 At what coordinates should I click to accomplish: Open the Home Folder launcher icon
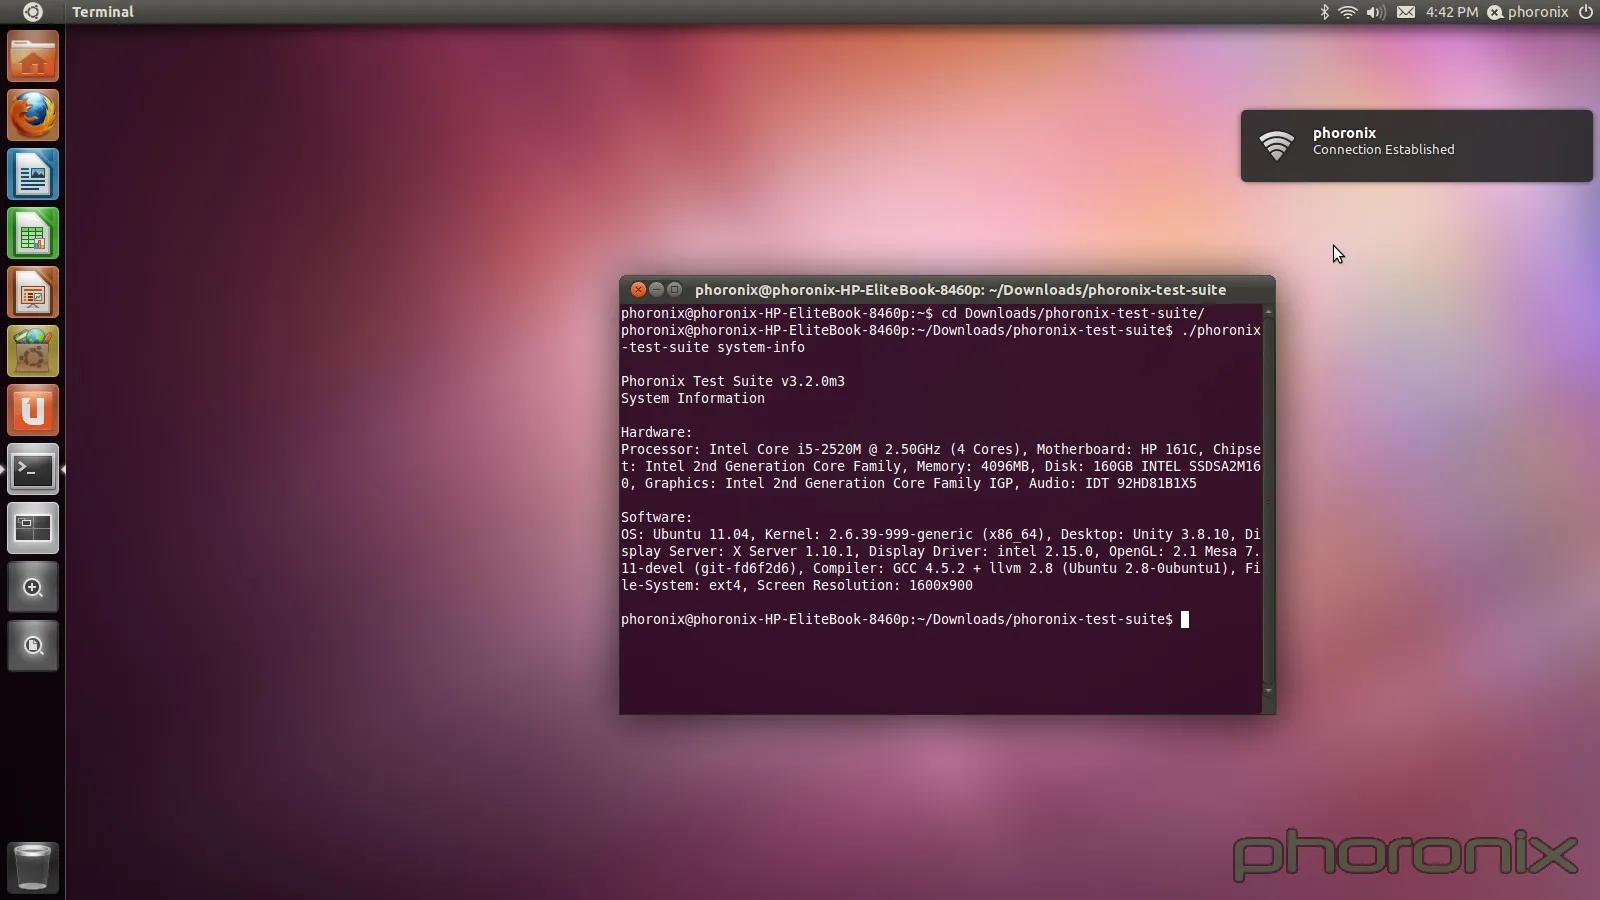33,57
